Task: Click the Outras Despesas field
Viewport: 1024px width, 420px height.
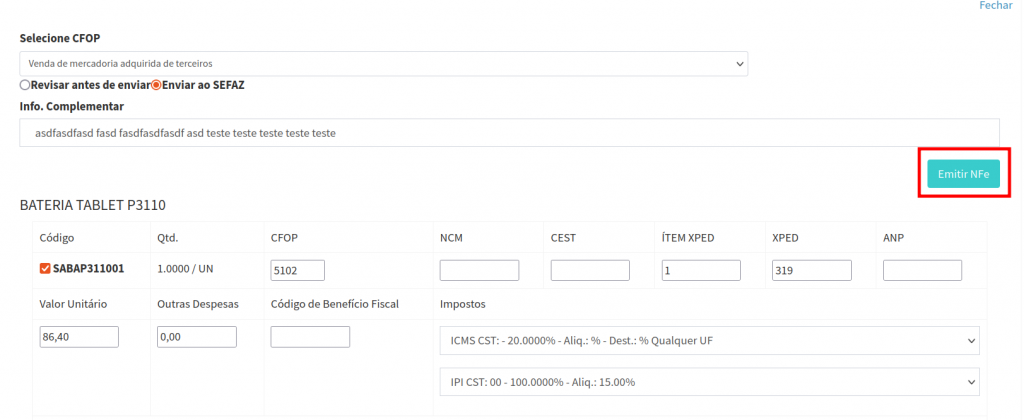Action: point(197,337)
